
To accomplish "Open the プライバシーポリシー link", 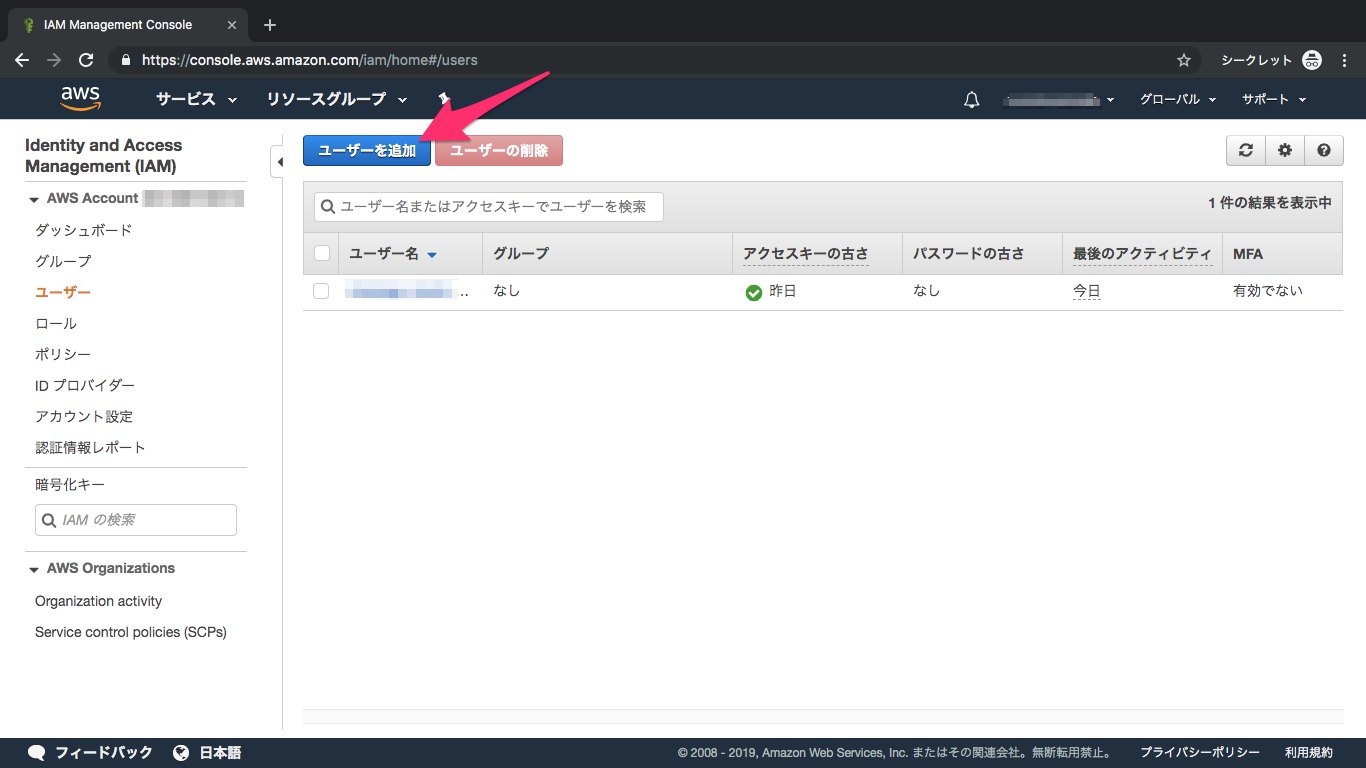I will tap(1200, 753).
